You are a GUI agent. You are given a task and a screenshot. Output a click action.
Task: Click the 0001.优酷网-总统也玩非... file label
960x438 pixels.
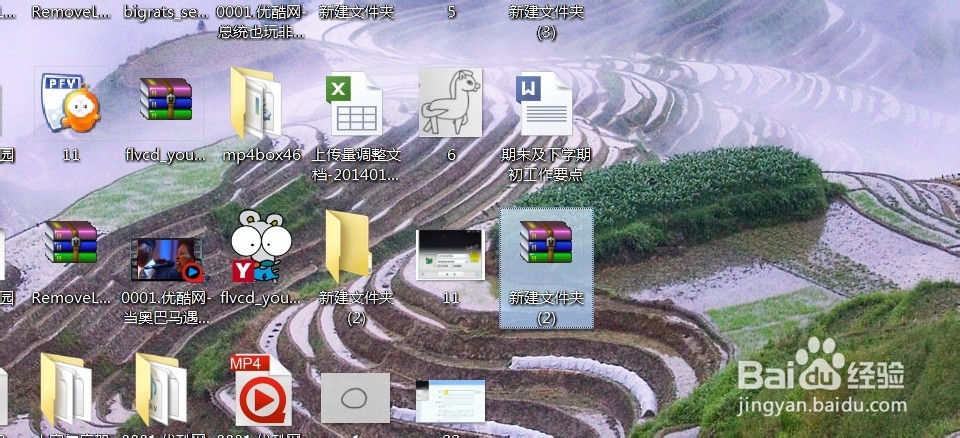tap(261, 21)
